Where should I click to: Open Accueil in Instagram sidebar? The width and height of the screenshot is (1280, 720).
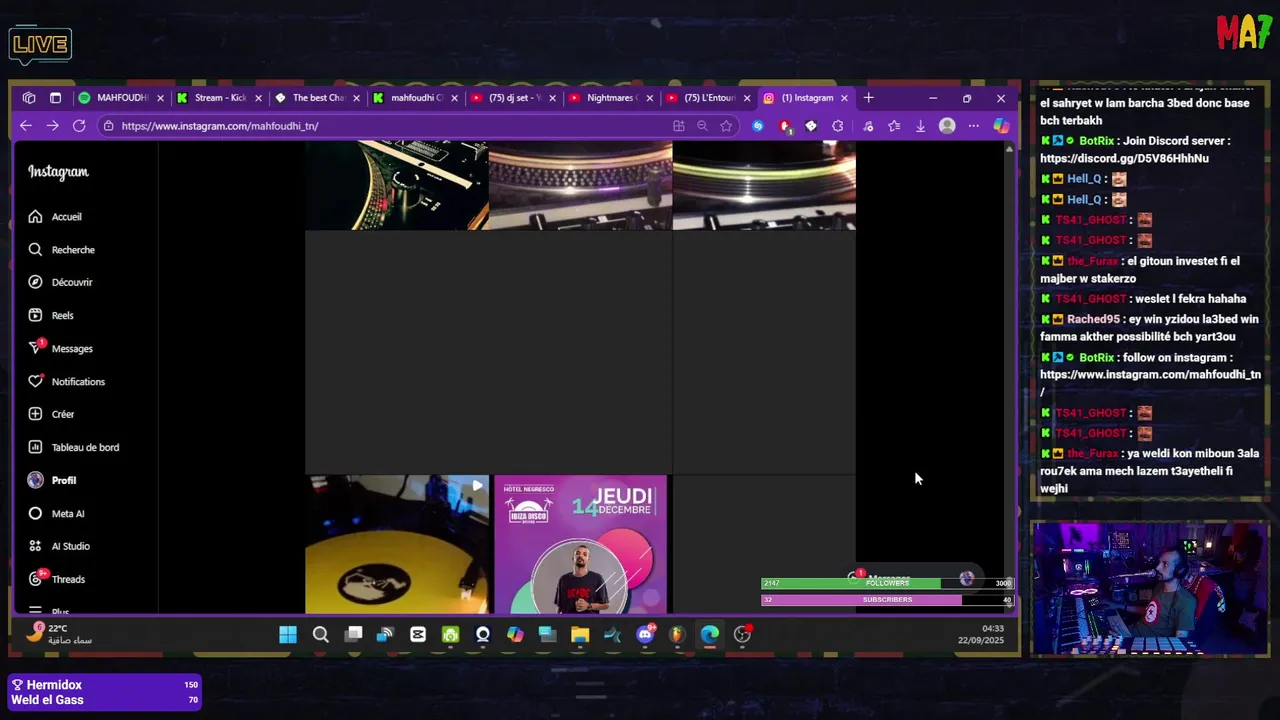(55, 217)
